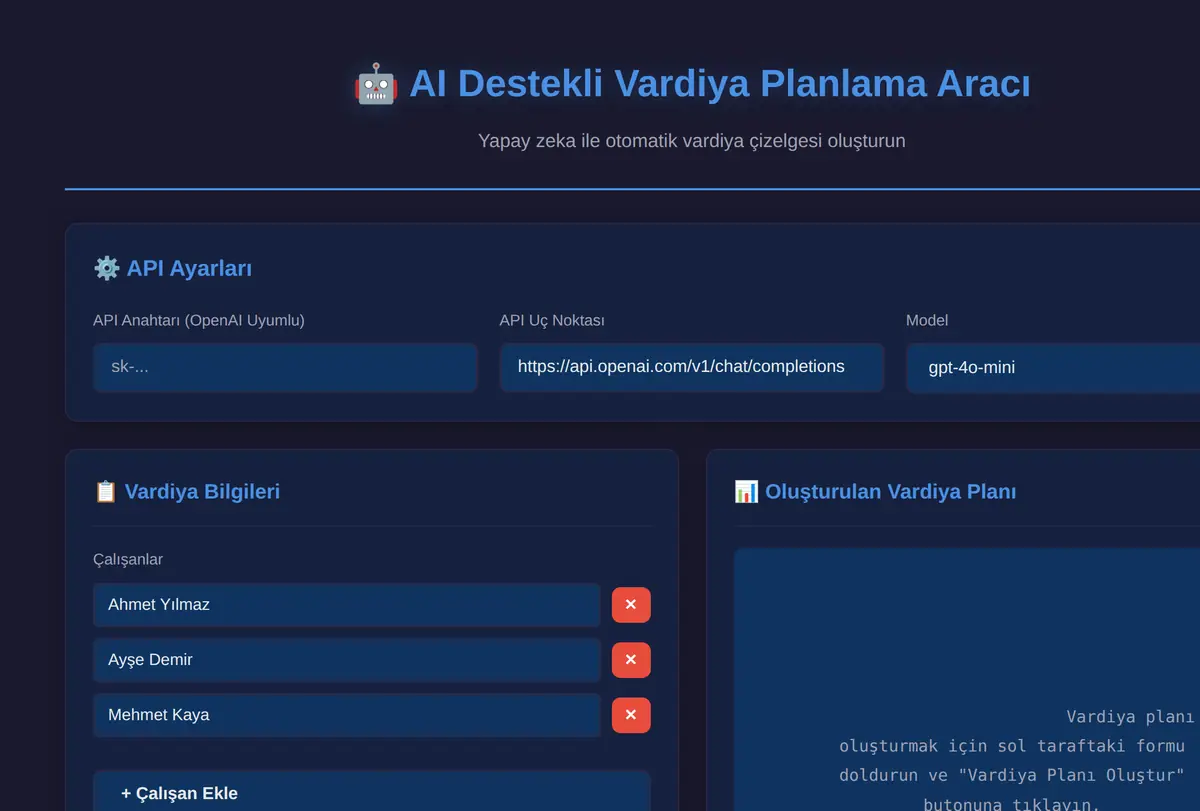This screenshot has height=811, width=1200.
Task: Click the robot emoji in the page title
Action: [x=376, y=84]
